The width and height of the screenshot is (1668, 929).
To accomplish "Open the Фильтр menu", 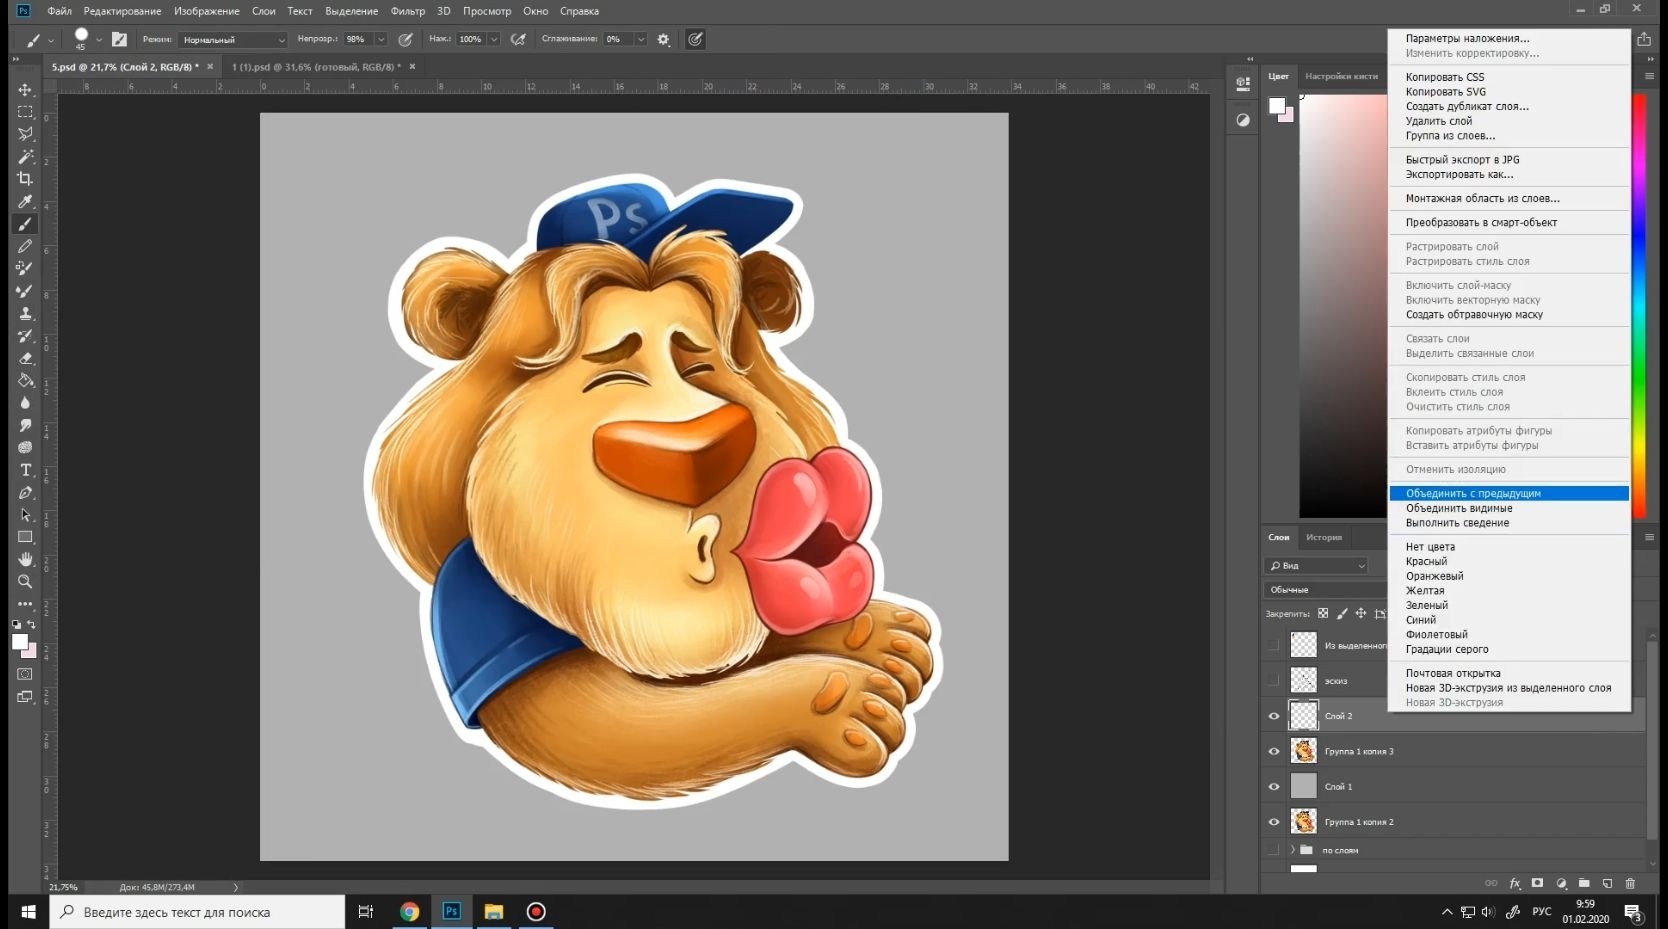I will [x=408, y=11].
